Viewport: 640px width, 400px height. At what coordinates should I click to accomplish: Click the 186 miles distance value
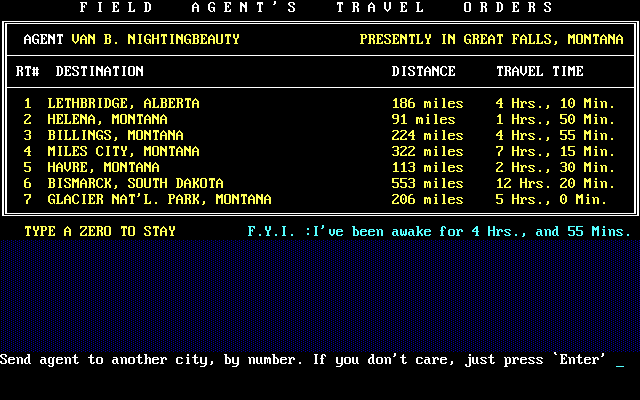point(427,103)
